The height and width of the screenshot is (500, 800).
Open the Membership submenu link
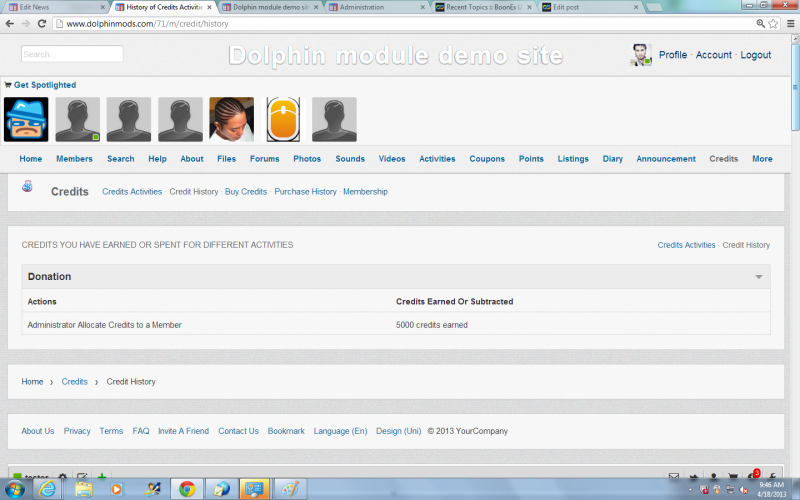pyautogui.click(x=365, y=191)
